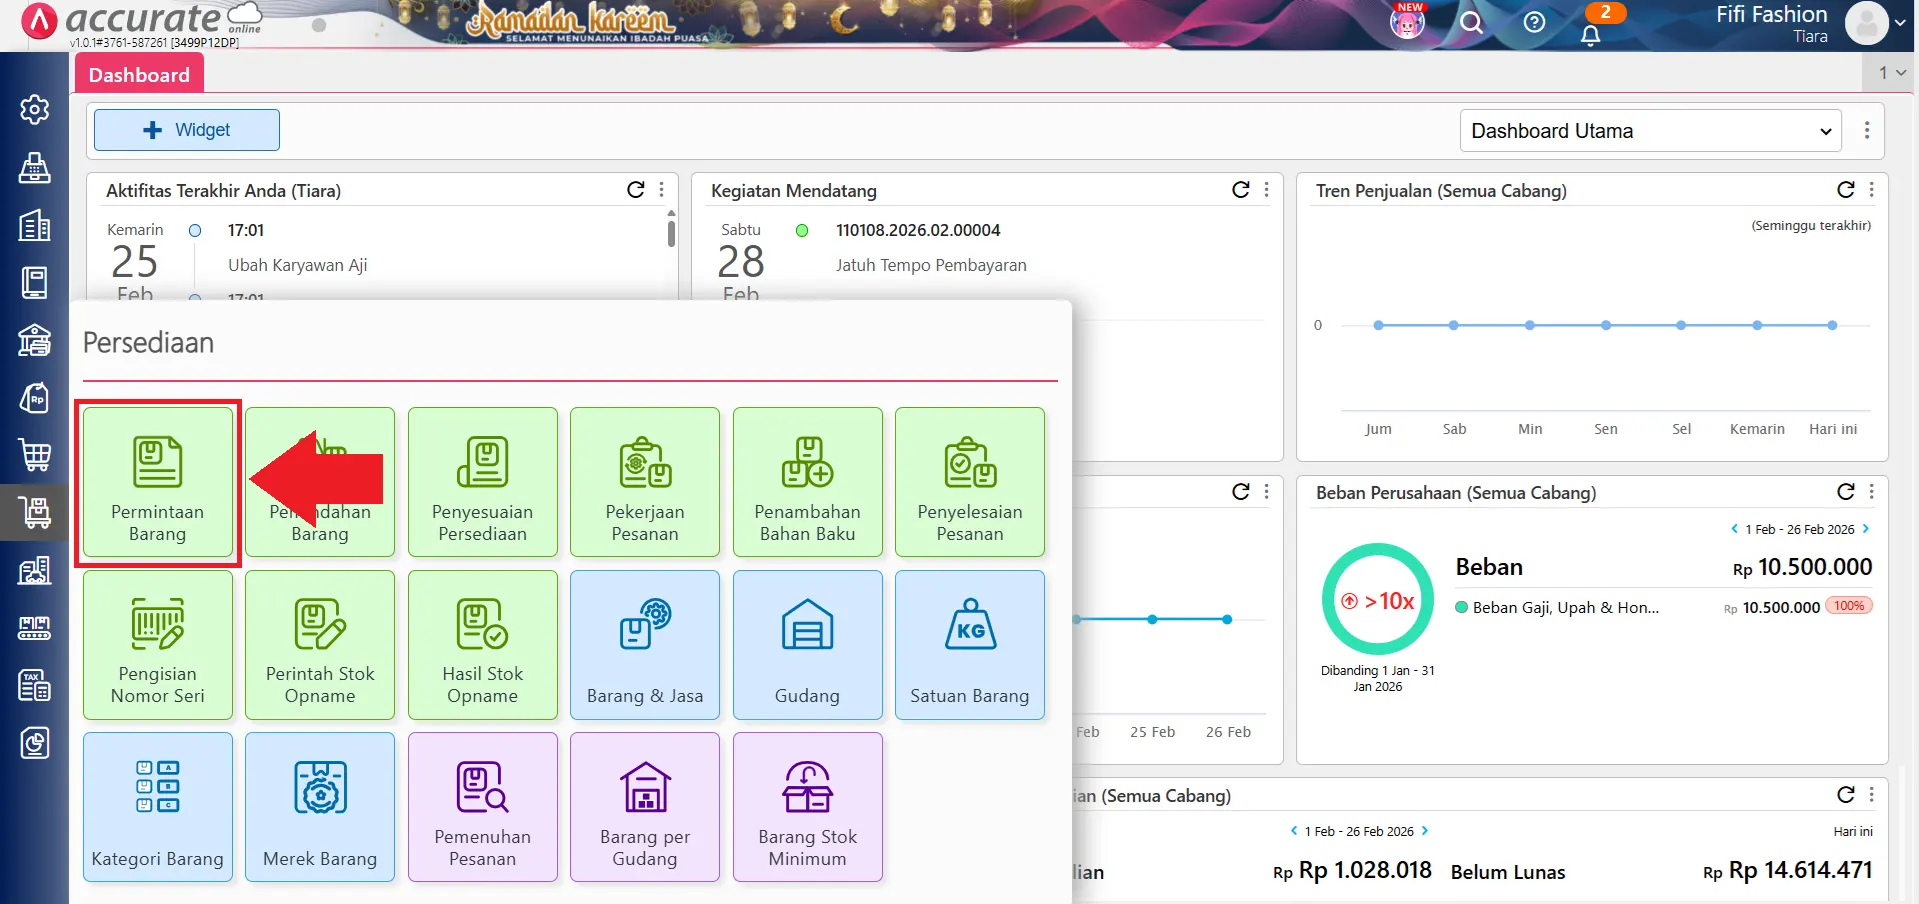The width and height of the screenshot is (1919, 904).
Task: Open Satuan Barang tile
Action: (969, 645)
